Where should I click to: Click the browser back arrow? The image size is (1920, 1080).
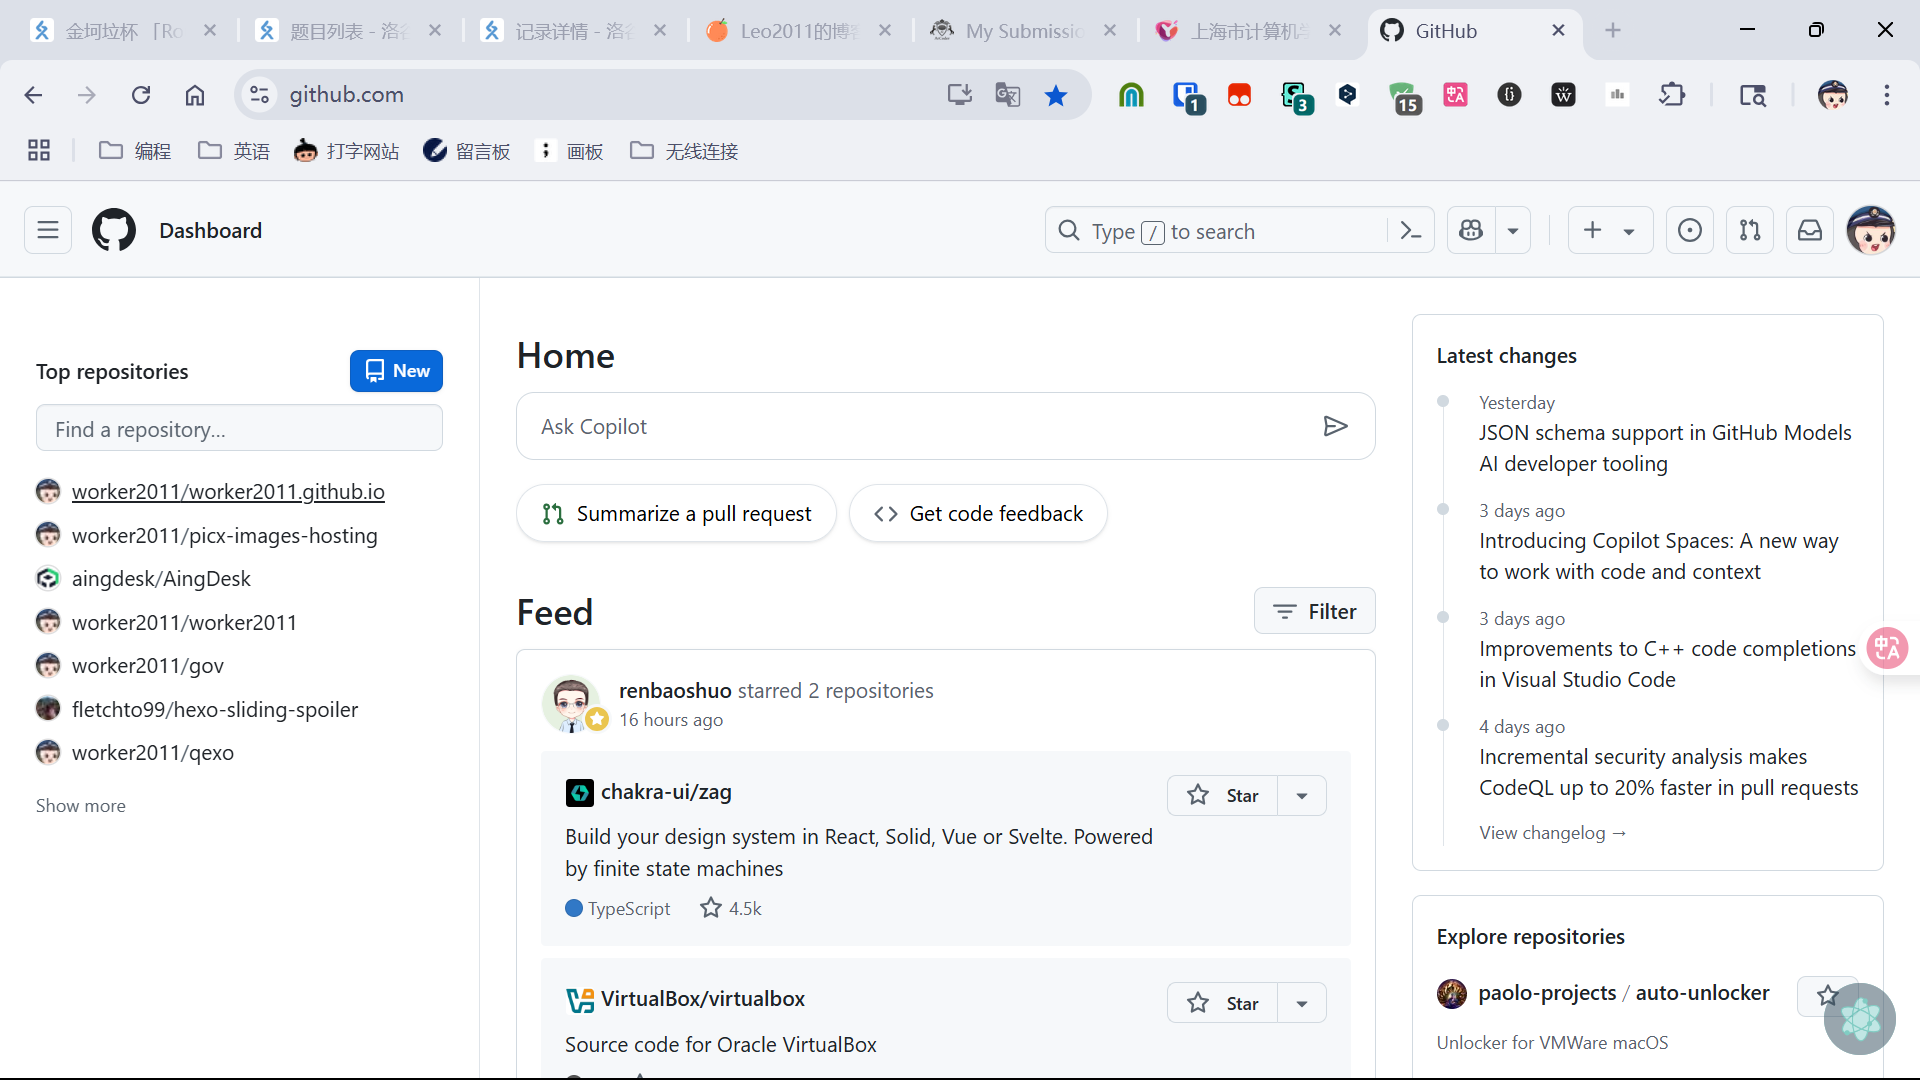tap(33, 95)
